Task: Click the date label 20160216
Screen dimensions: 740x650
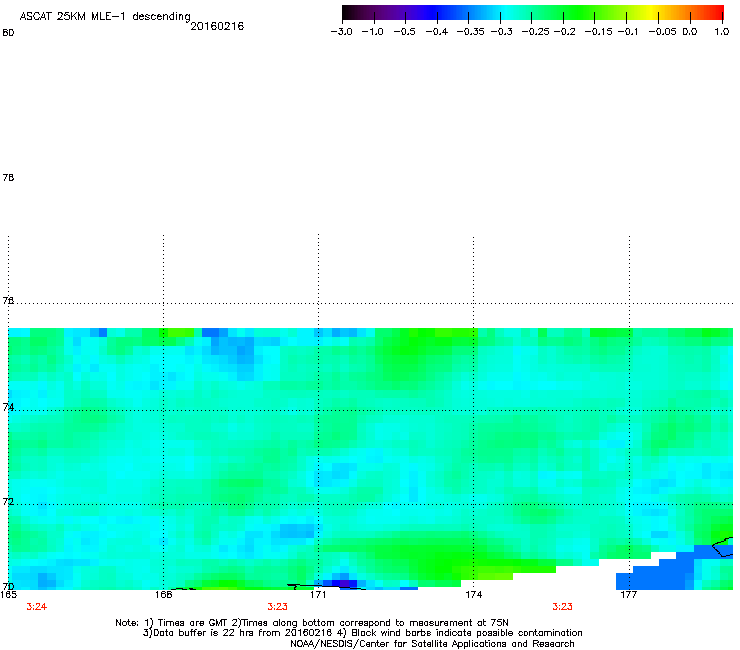Action: (x=217, y=26)
